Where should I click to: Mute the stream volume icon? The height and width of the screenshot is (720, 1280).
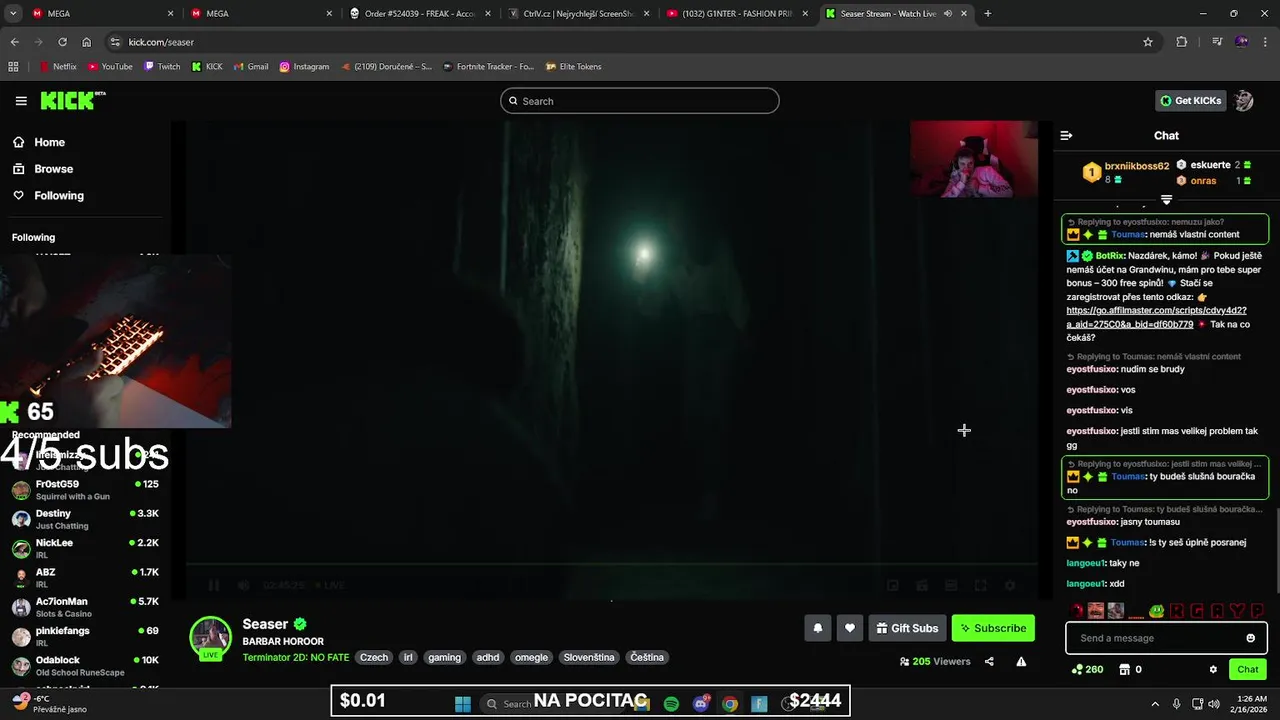pyautogui.click(x=243, y=585)
